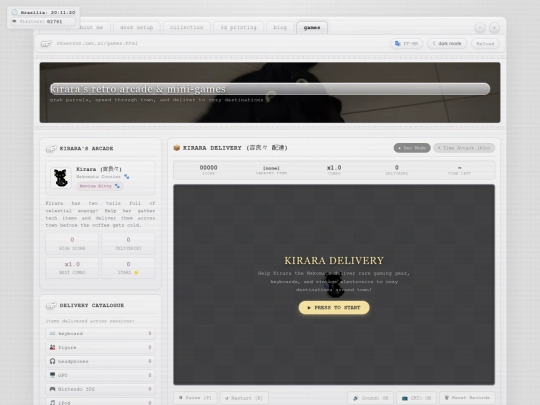Image resolution: width=540 pixels, height=405 pixels.
Task: Click the cat icon beside Delivery Catalogue
Action: click(x=51, y=306)
